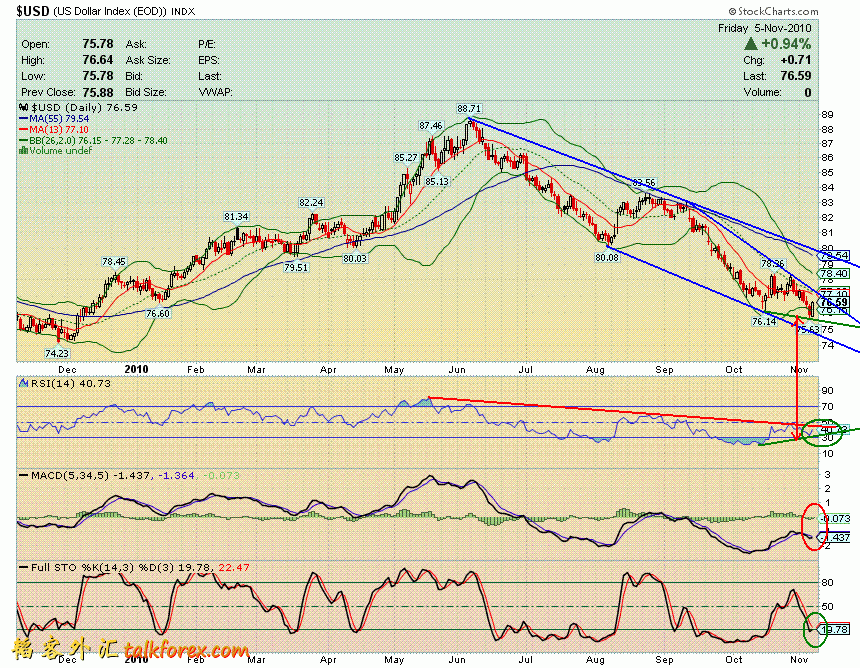Click the P/E label
Image resolution: width=860 pixels, height=668 pixels.
pos(207,44)
